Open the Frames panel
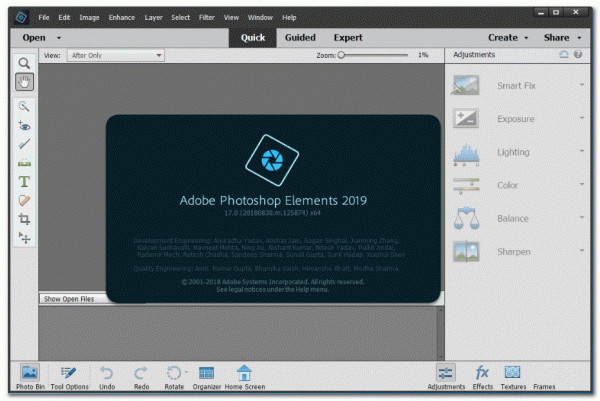 544,386
